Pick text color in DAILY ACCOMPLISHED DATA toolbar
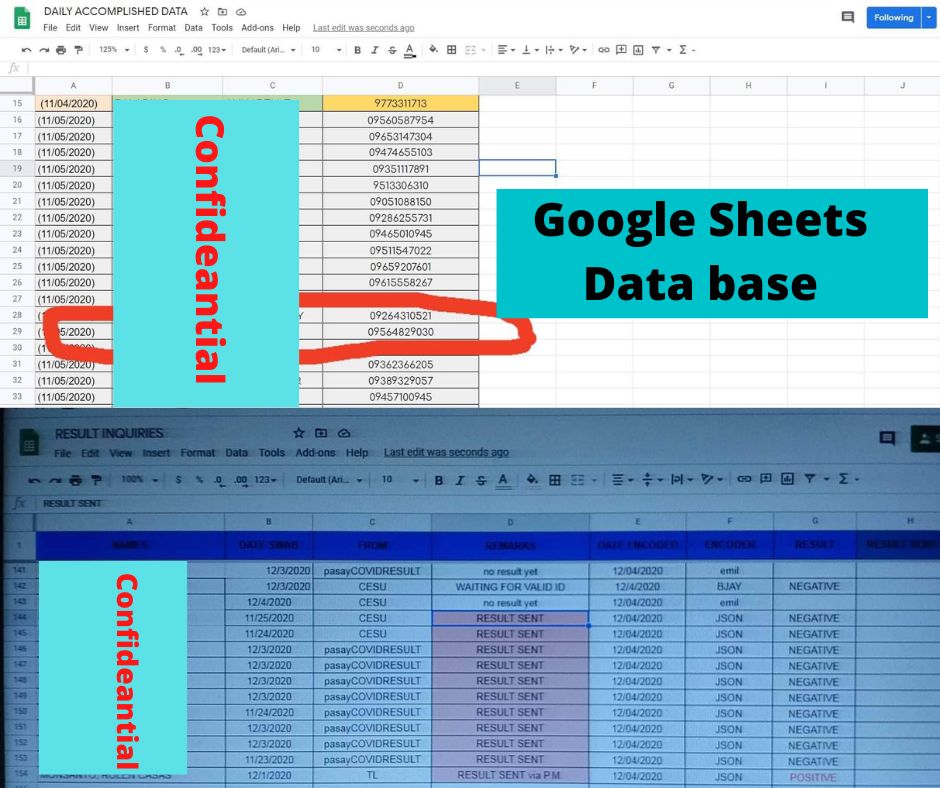 click(x=409, y=50)
